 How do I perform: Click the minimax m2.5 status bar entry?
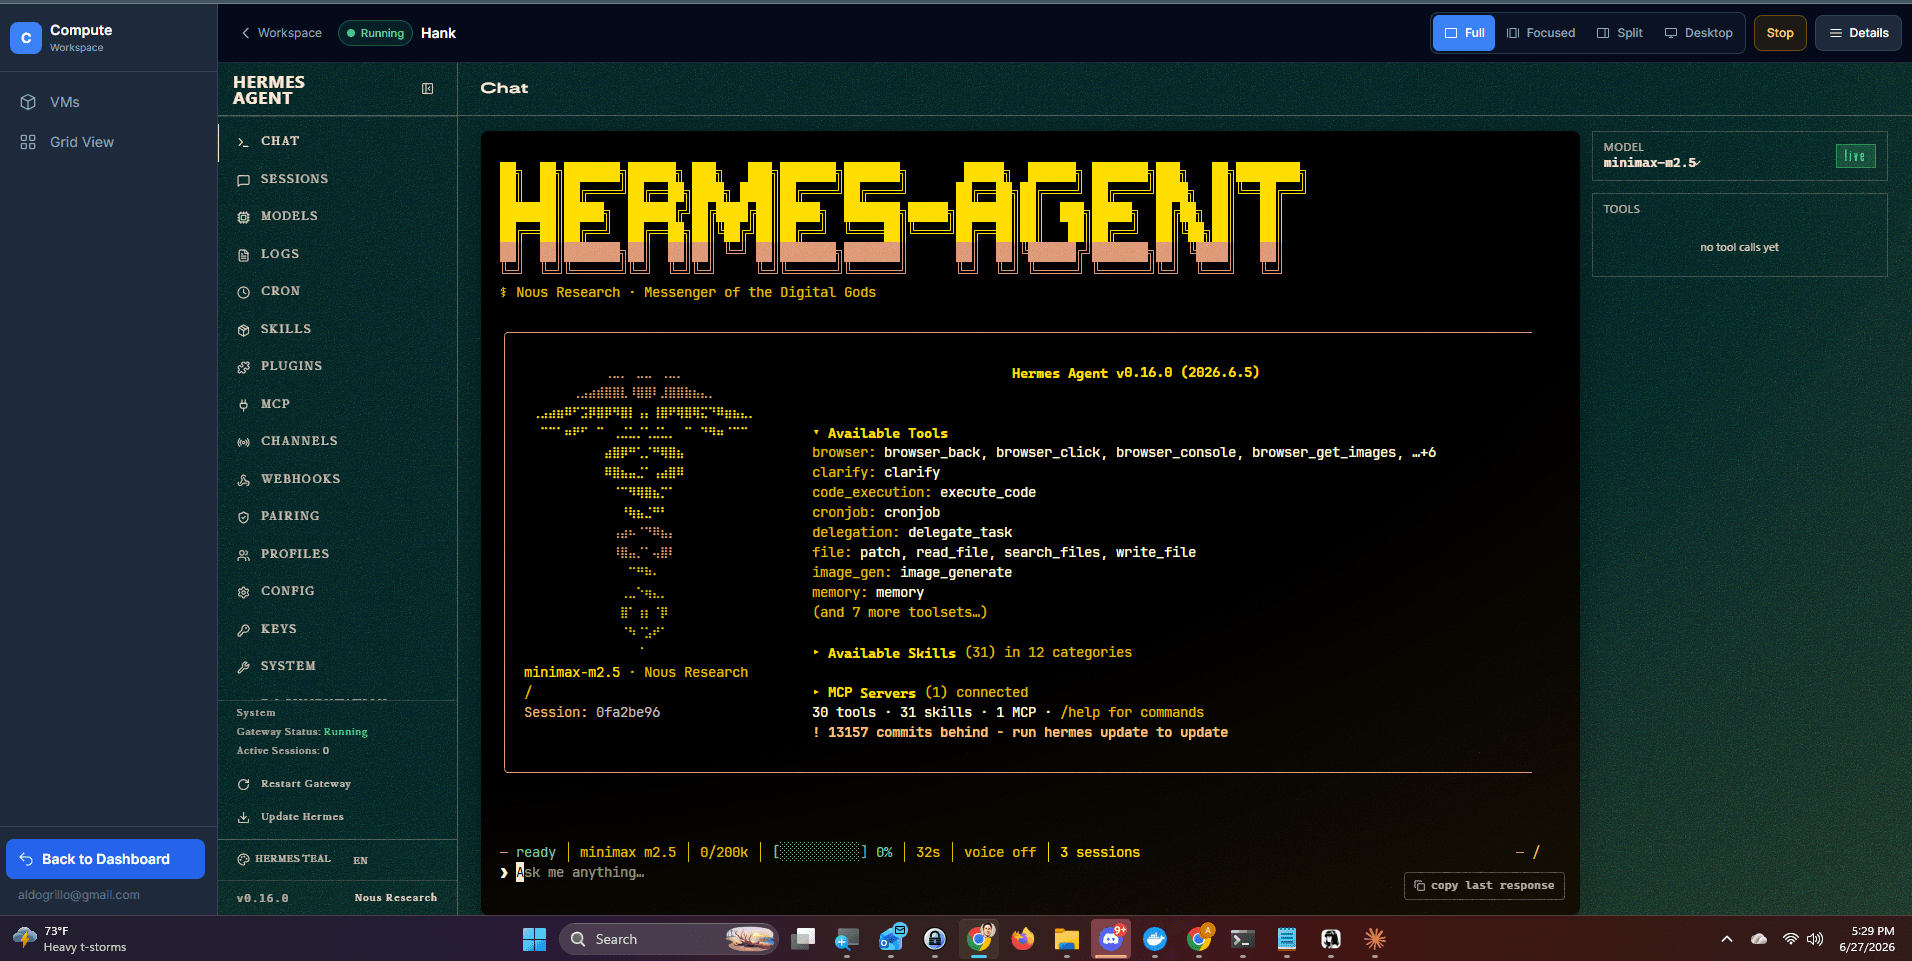pyautogui.click(x=628, y=853)
